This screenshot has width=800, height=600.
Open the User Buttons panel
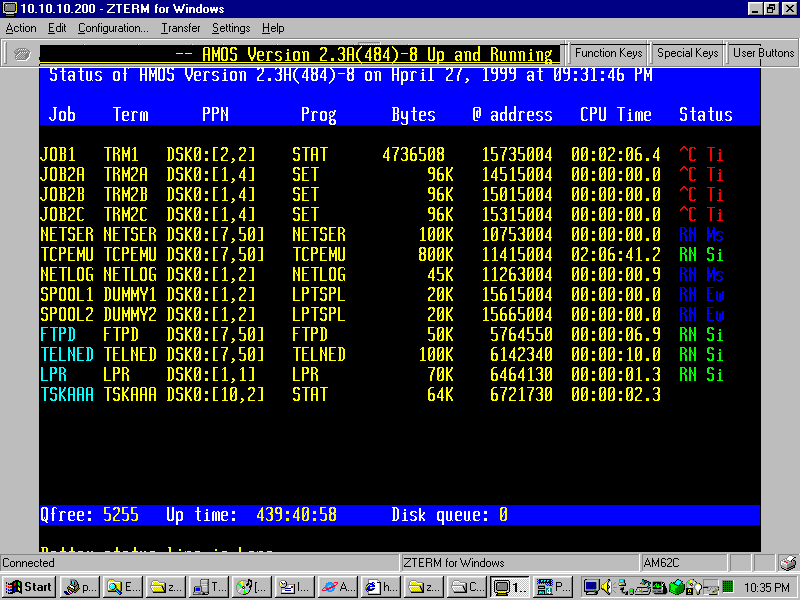[x=763, y=53]
